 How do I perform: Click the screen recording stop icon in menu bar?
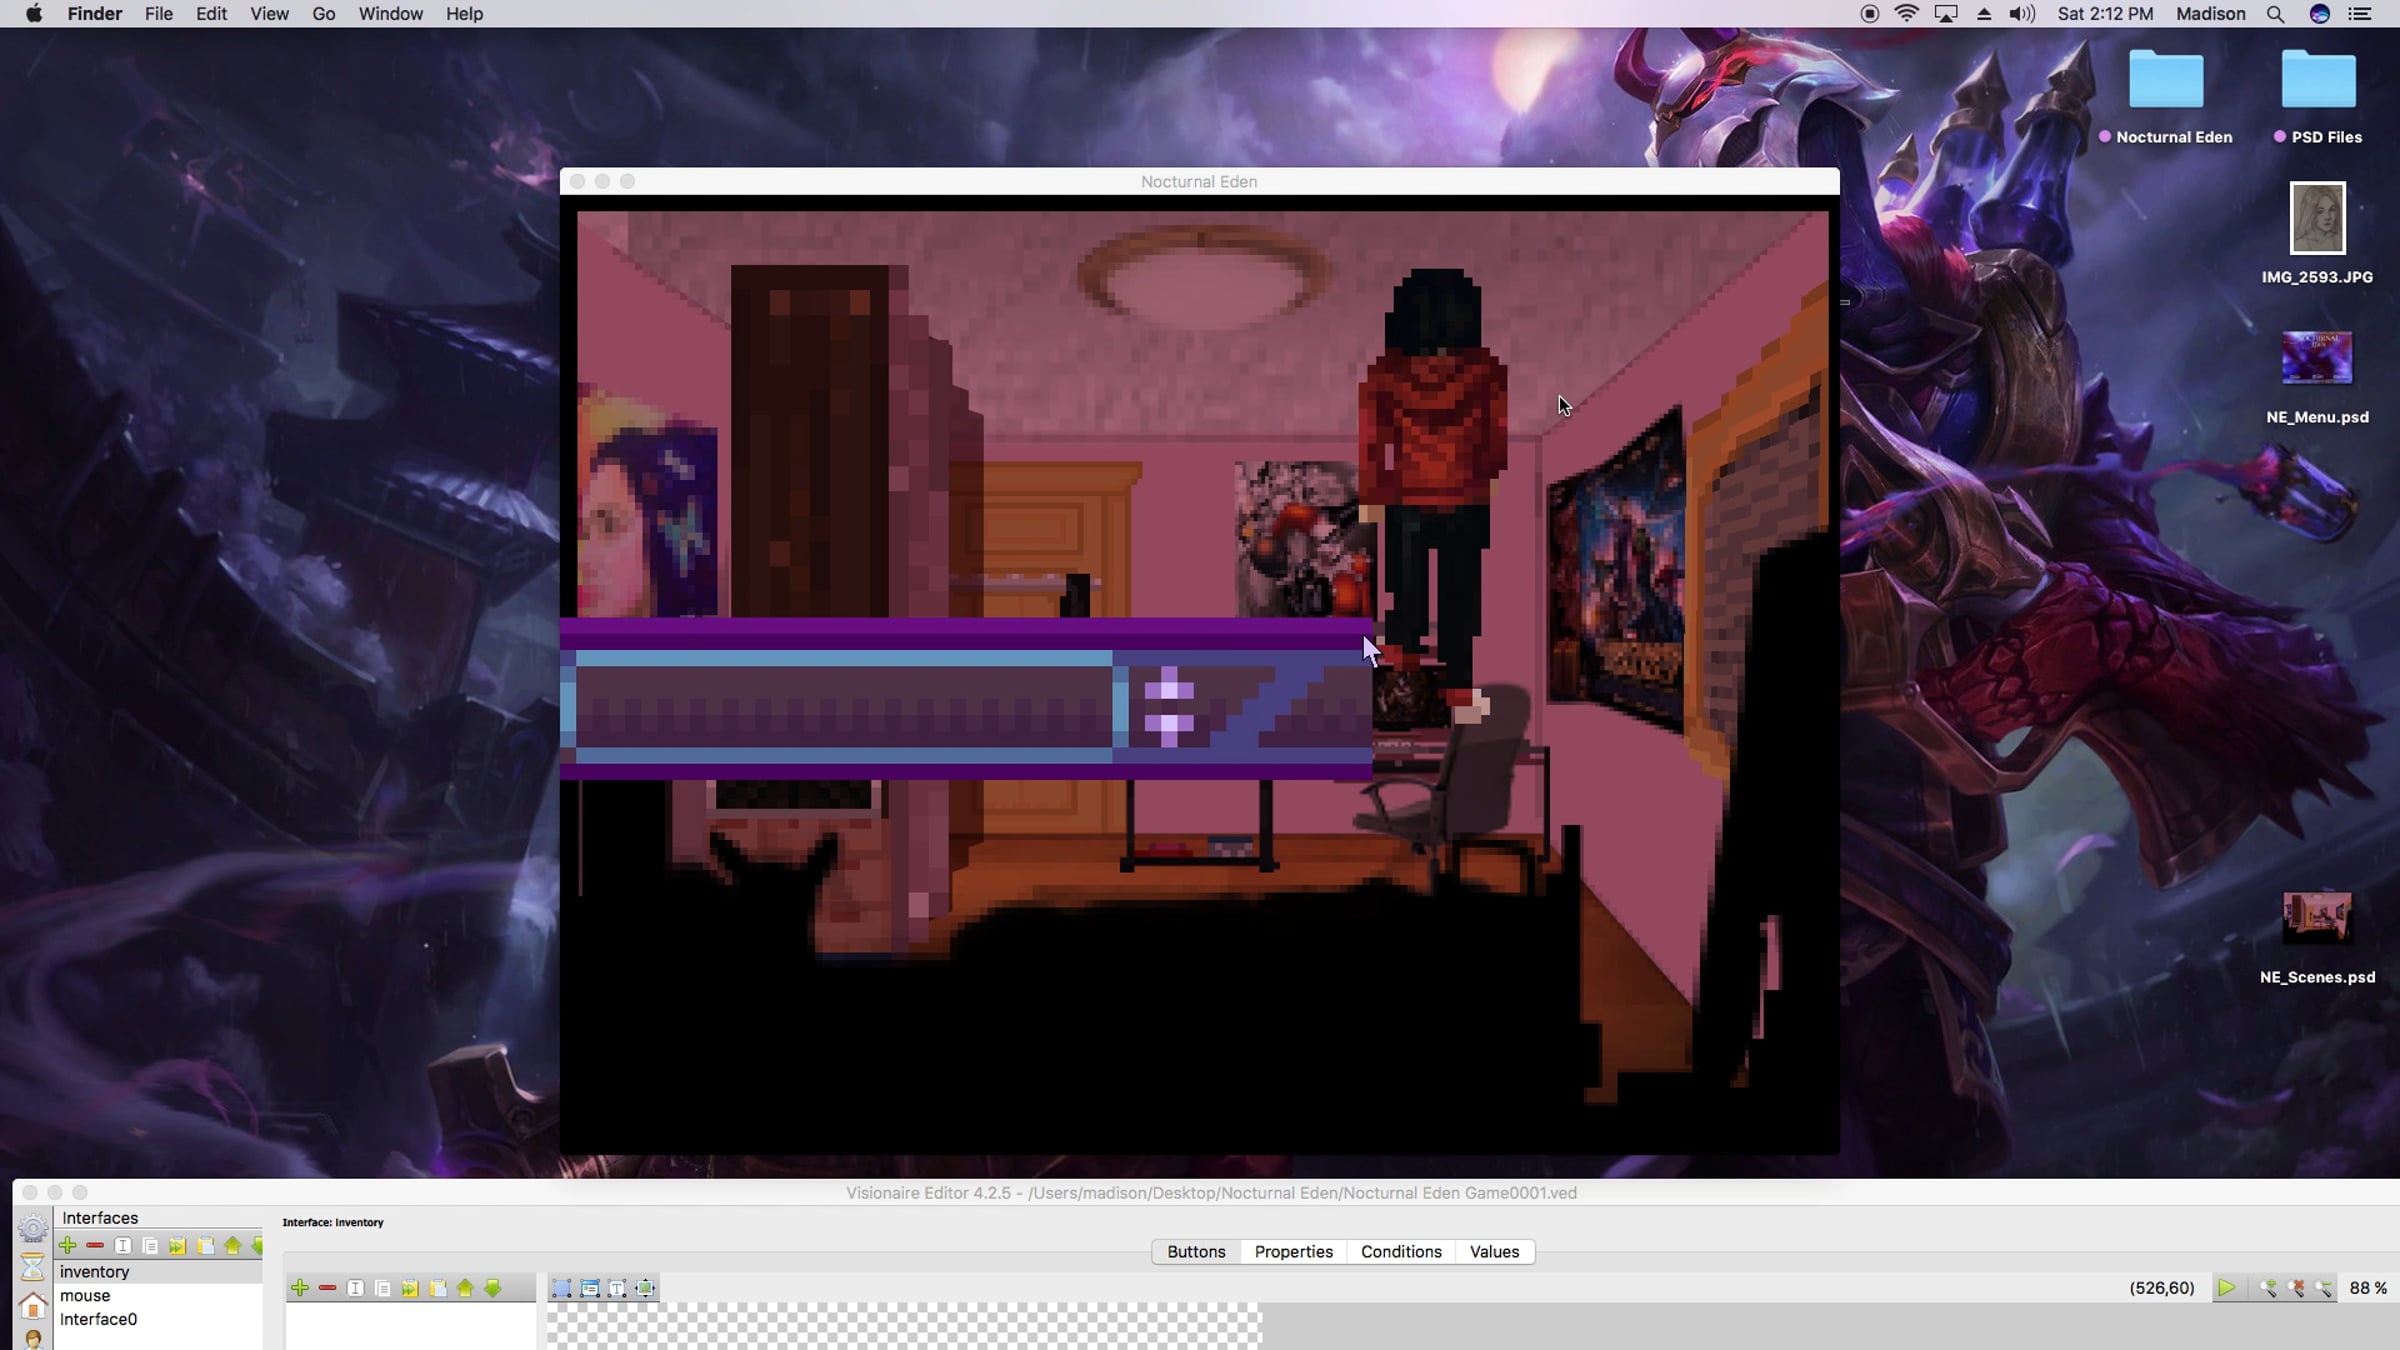click(1869, 14)
